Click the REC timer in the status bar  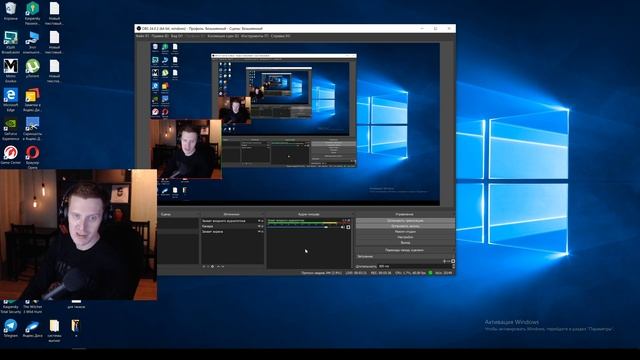pyautogui.click(x=381, y=273)
